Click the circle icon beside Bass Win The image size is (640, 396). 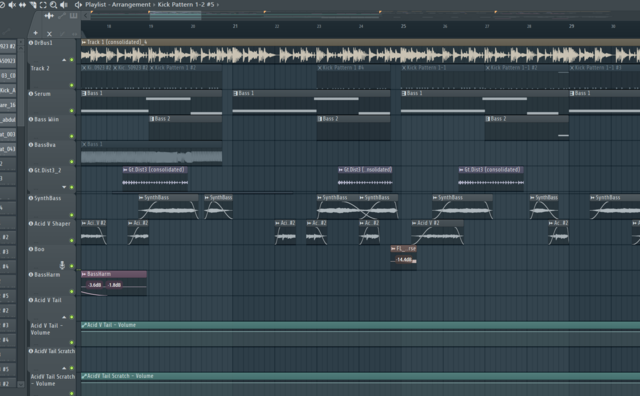coord(31,119)
